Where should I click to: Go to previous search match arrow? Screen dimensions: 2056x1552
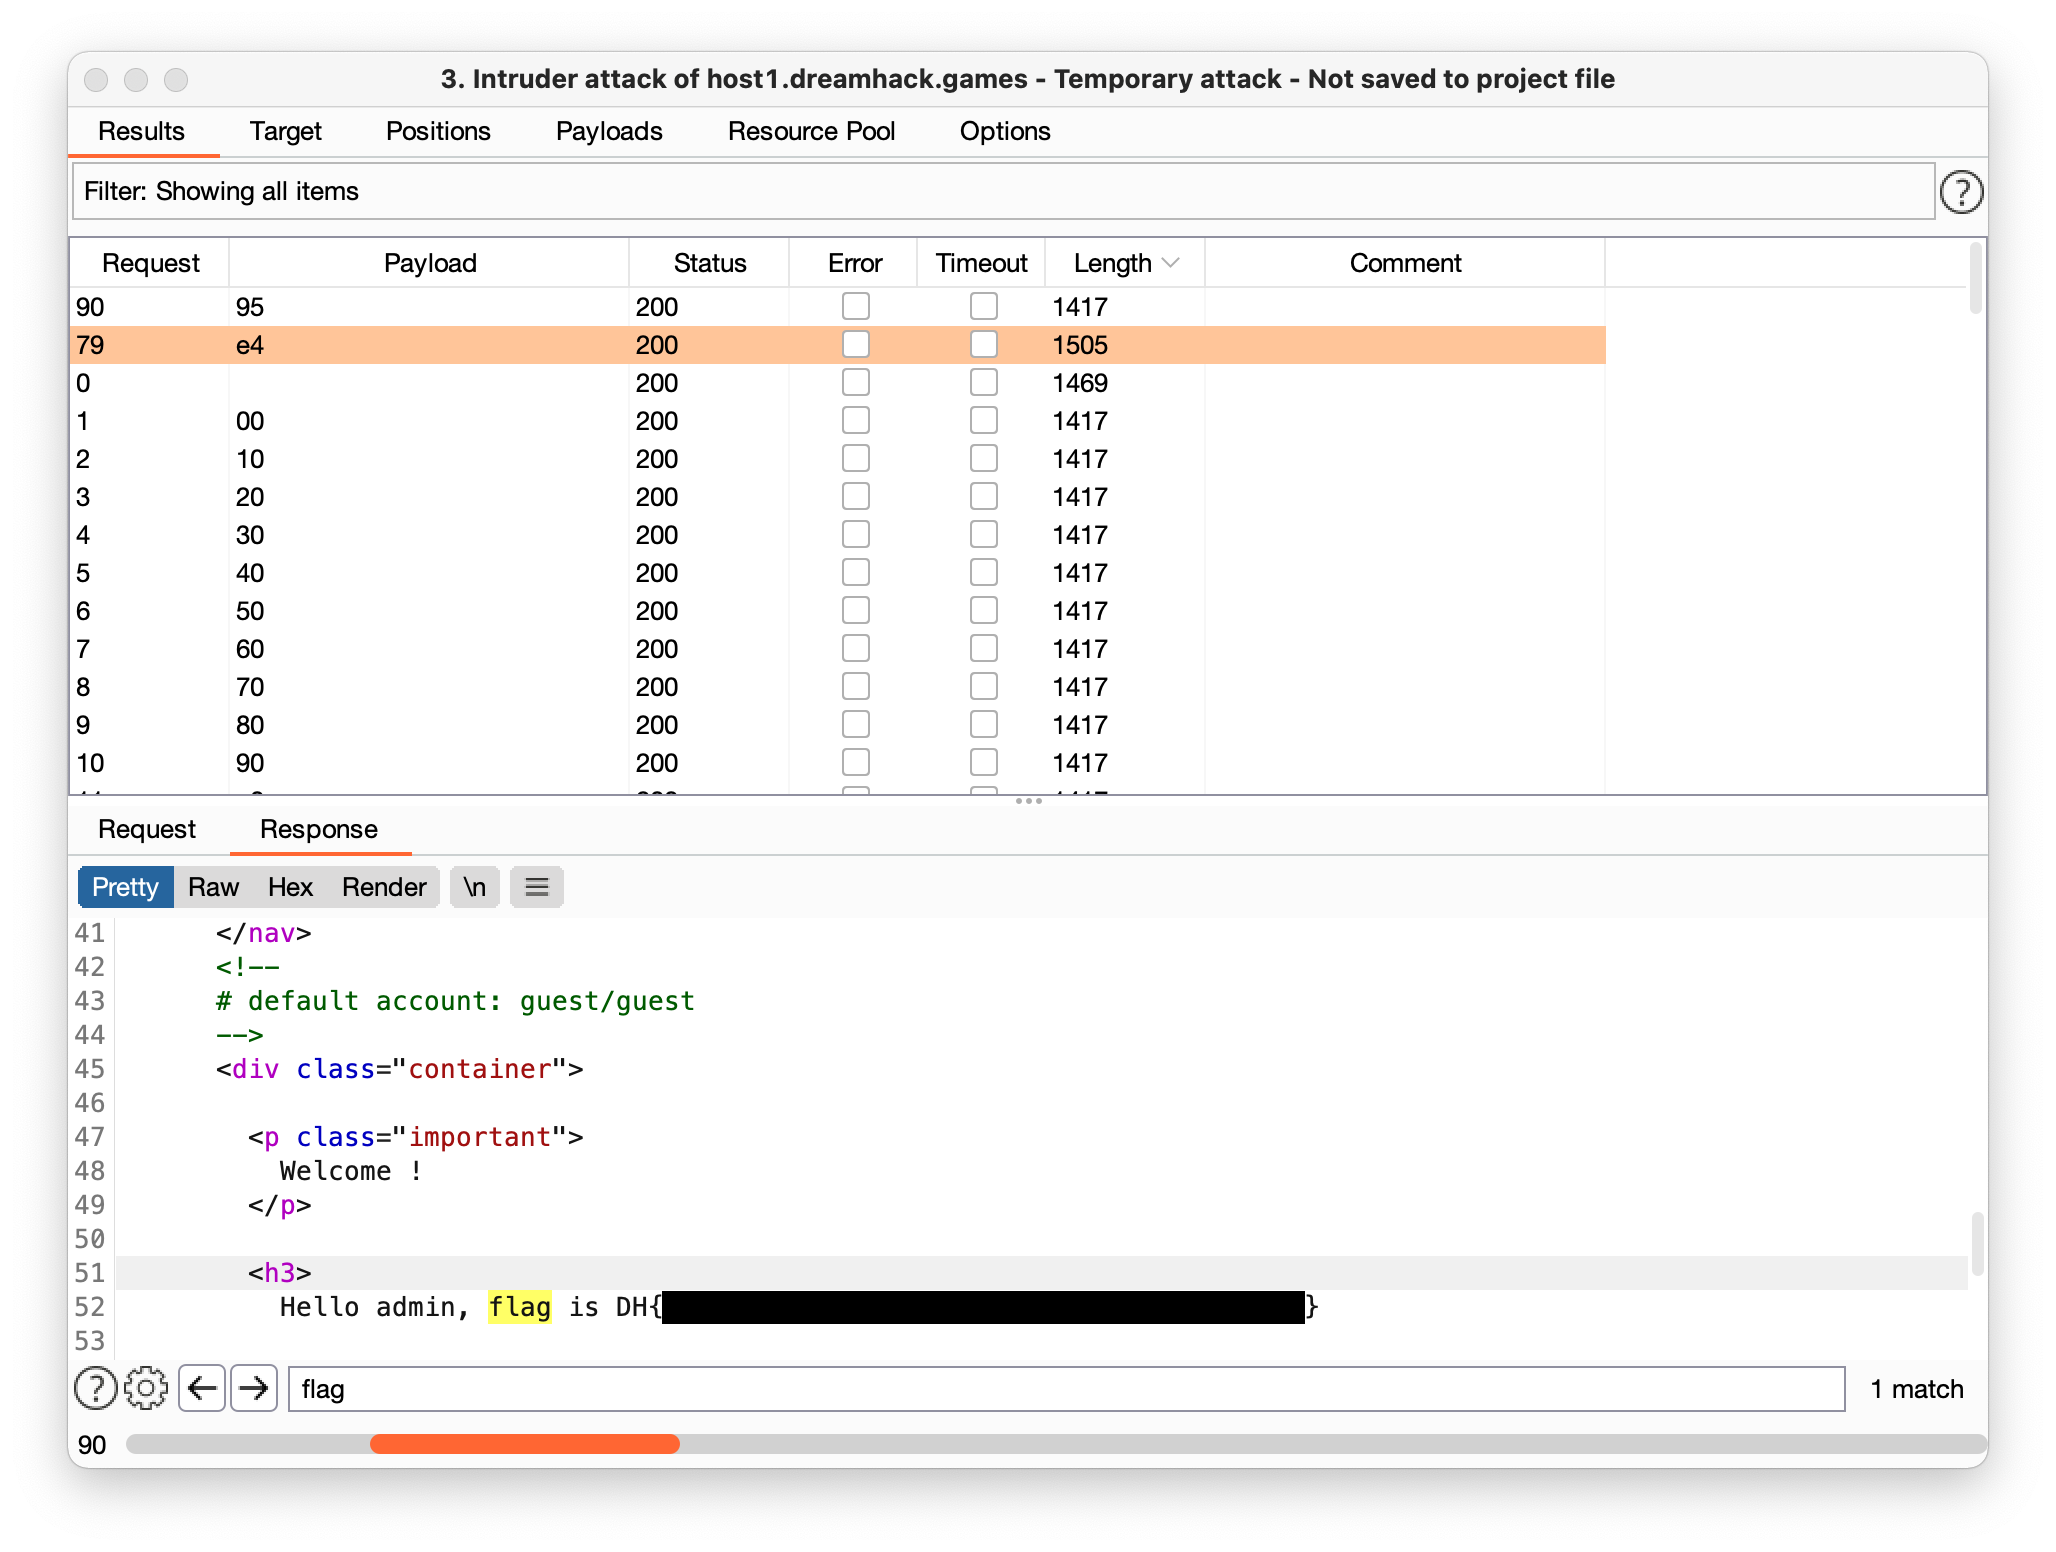pos(202,1388)
